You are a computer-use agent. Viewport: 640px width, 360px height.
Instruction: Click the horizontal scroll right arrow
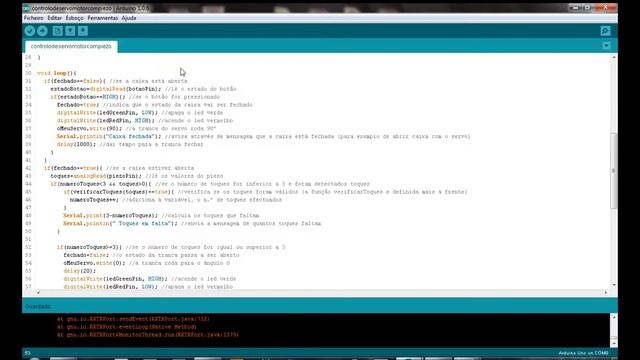(605, 292)
